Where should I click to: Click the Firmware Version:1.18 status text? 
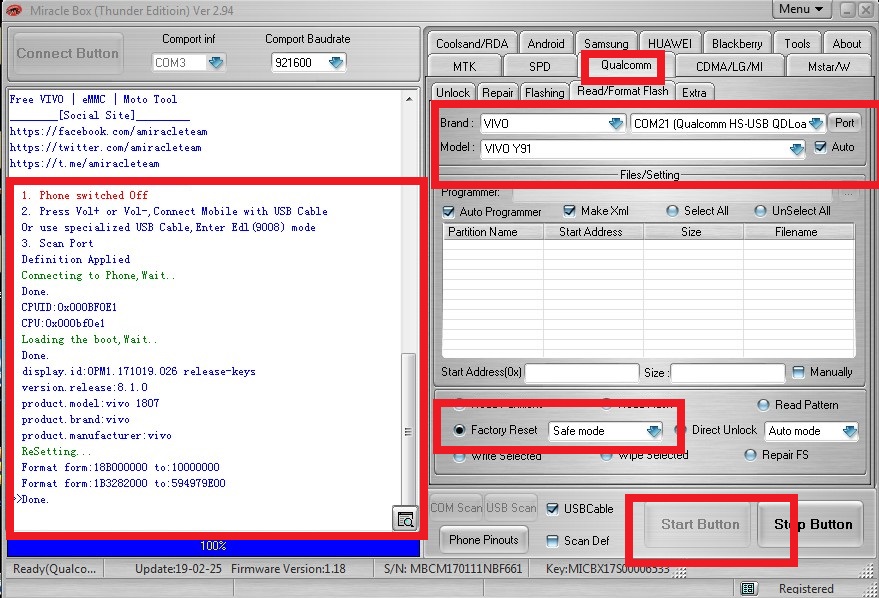point(288,569)
